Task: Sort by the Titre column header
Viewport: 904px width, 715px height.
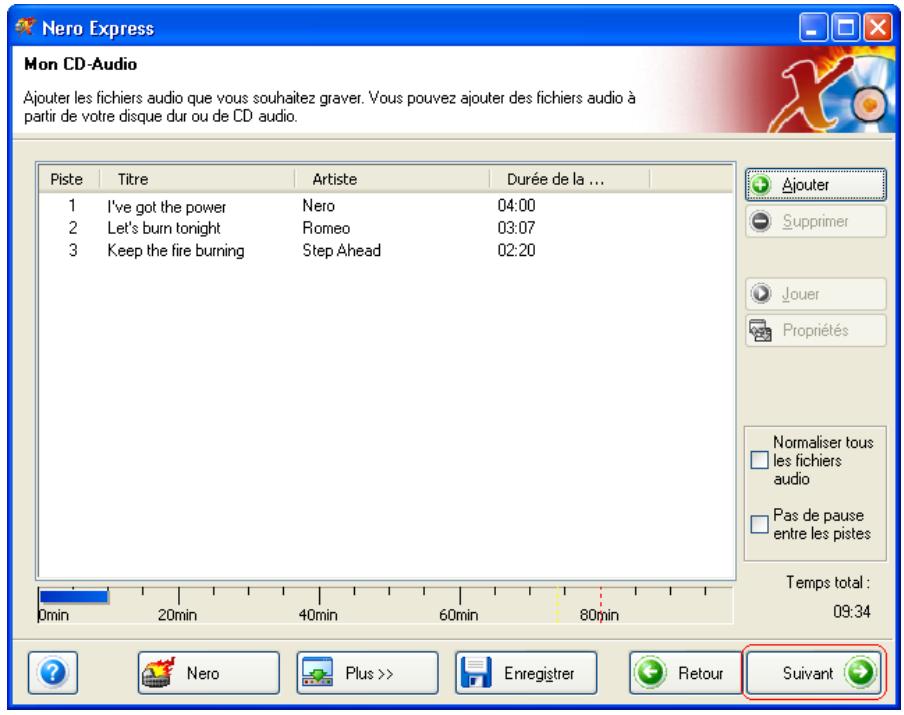Action: [197, 179]
